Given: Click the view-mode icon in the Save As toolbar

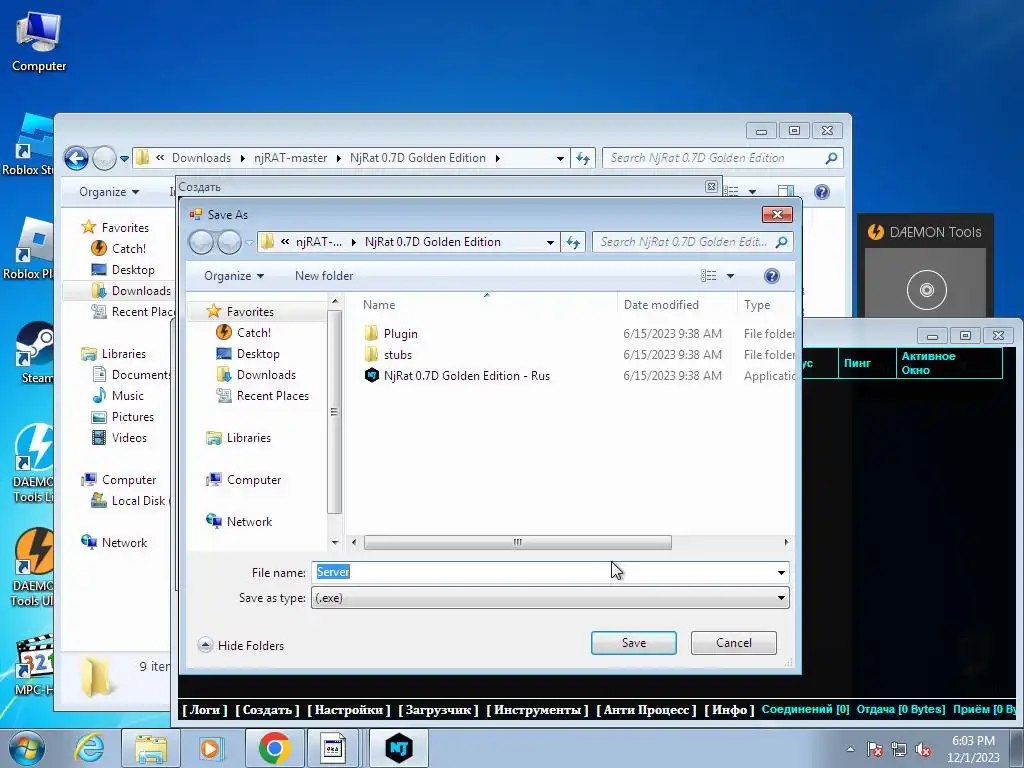Looking at the screenshot, I should pos(709,276).
